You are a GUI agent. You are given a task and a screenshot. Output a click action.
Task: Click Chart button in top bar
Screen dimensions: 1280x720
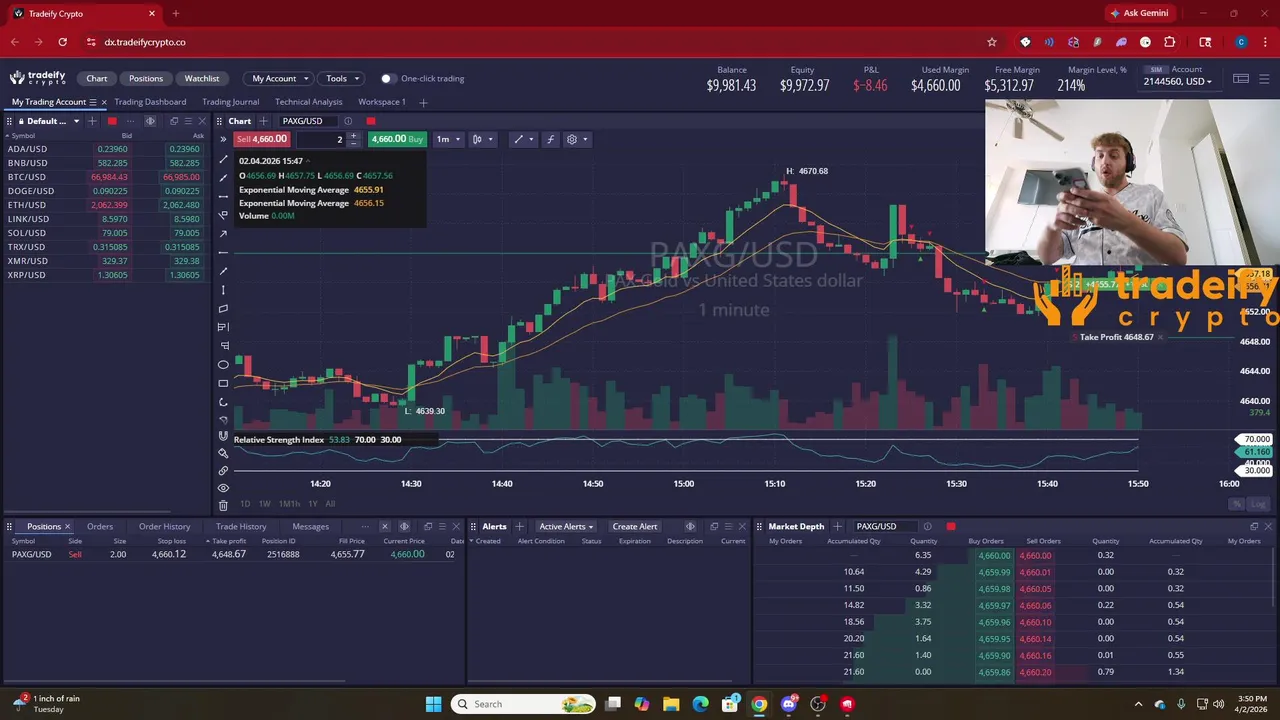click(97, 78)
